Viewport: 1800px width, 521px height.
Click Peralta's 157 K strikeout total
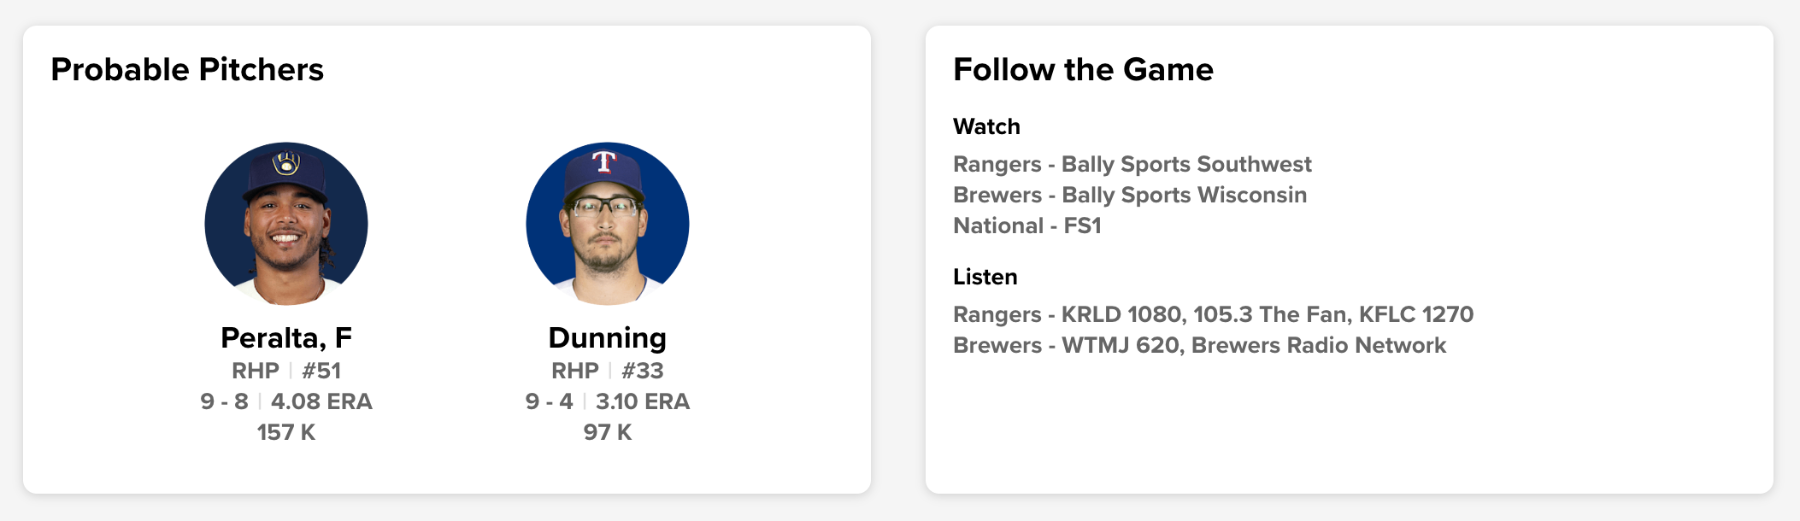click(286, 433)
